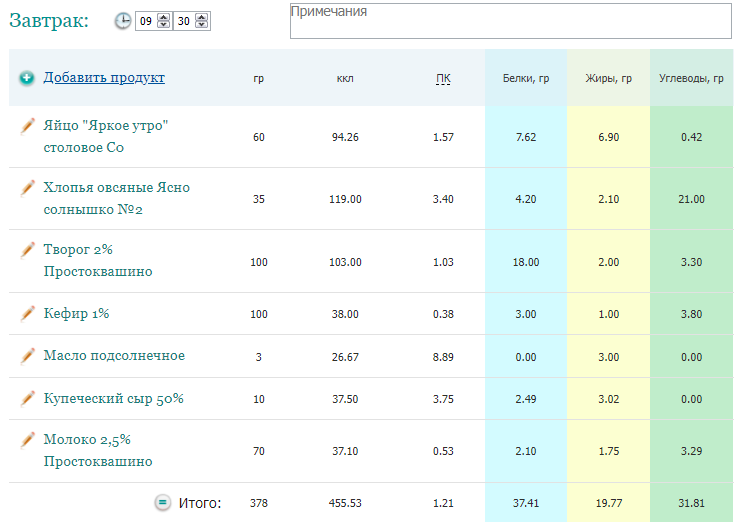
Task: Select the 7.62 protein cell
Action: coord(526,137)
